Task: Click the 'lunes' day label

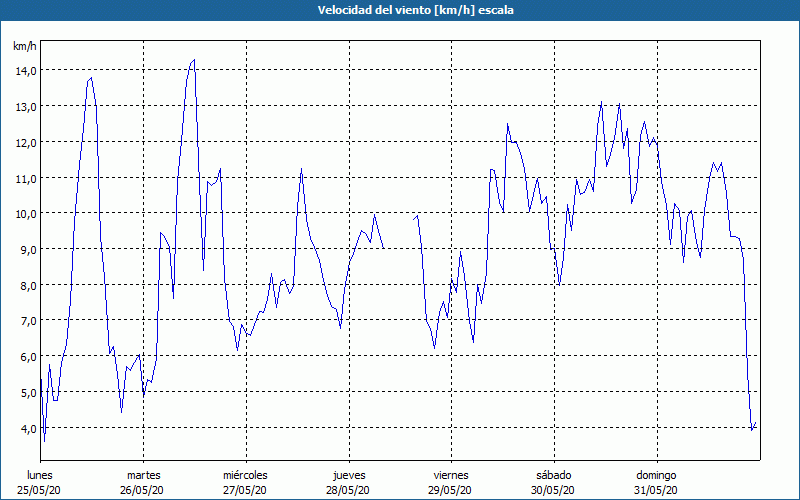Action: tap(40, 475)
